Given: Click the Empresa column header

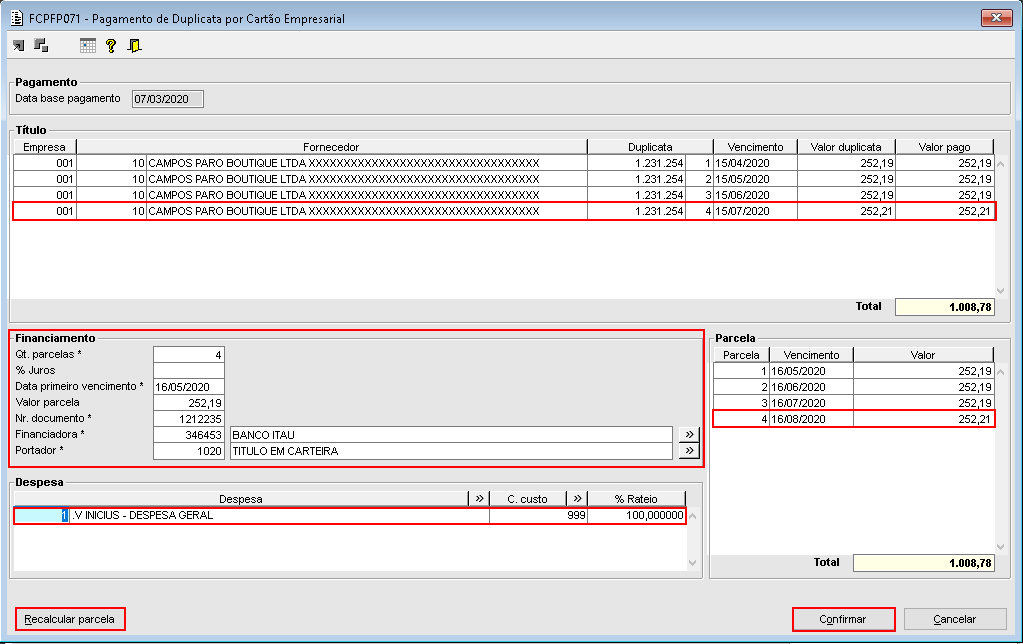Looking at the screenshot, I should (44, 147).
